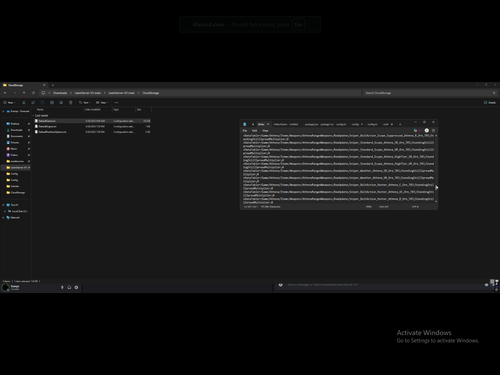Open the pinned LawinServer folder in sidebar

tap(17, 167)
